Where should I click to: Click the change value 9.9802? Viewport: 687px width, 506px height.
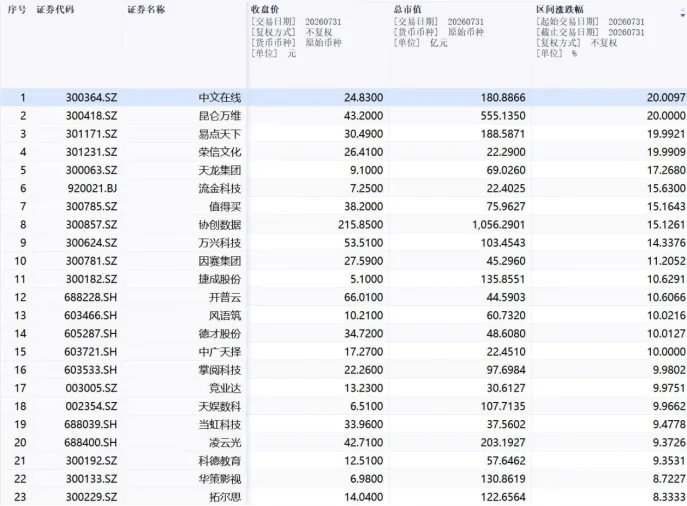(x=669, y=370)
